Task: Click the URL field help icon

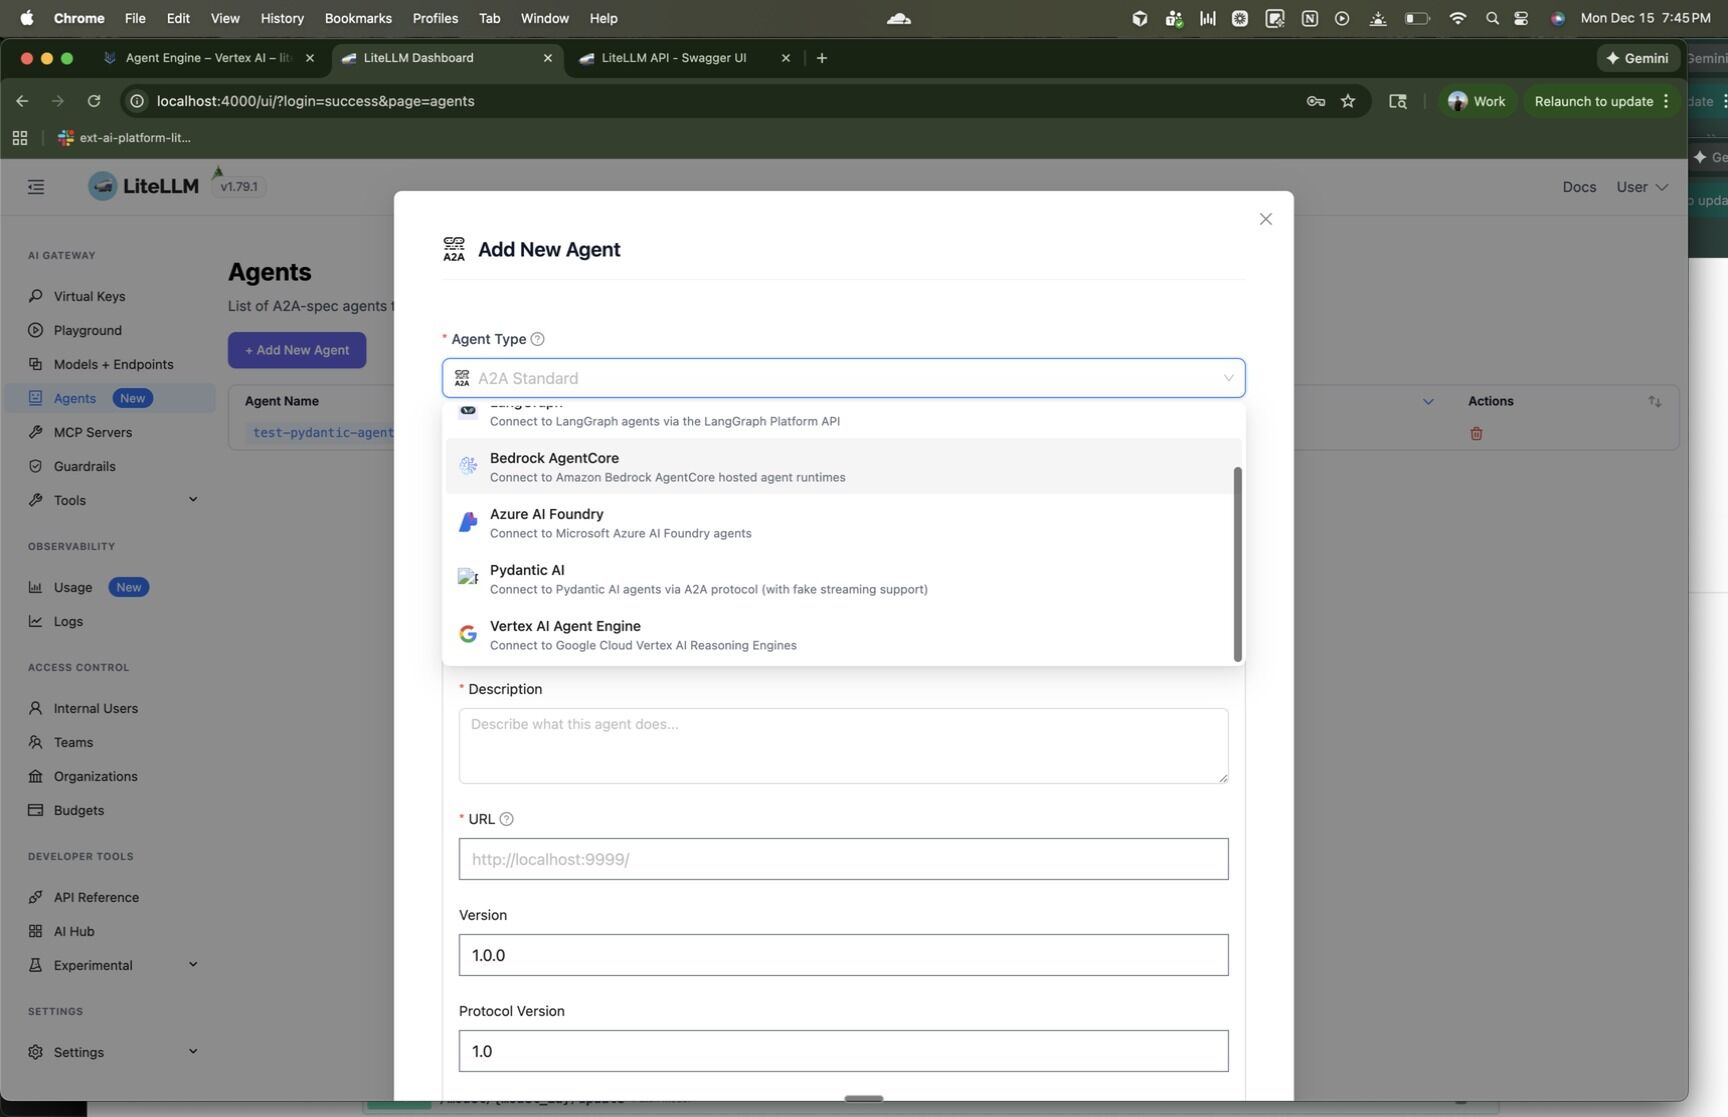Action: [x=506, y=819]
